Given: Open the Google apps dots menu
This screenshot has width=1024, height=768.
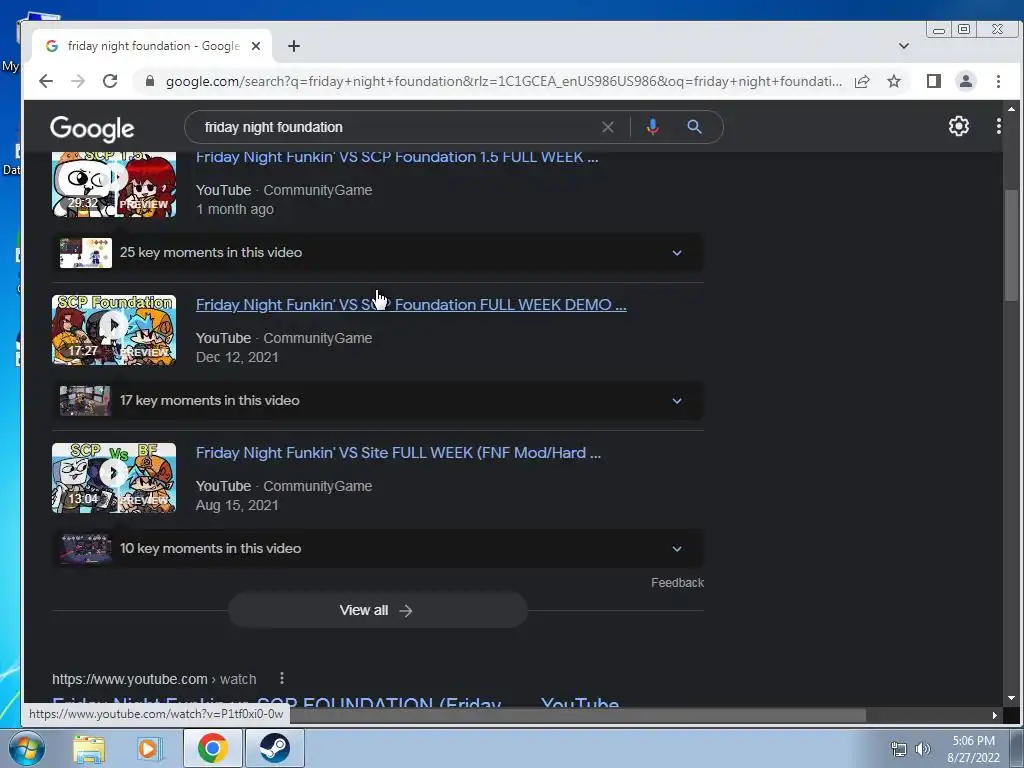Looking at the screenshot, I should point(999,126).
